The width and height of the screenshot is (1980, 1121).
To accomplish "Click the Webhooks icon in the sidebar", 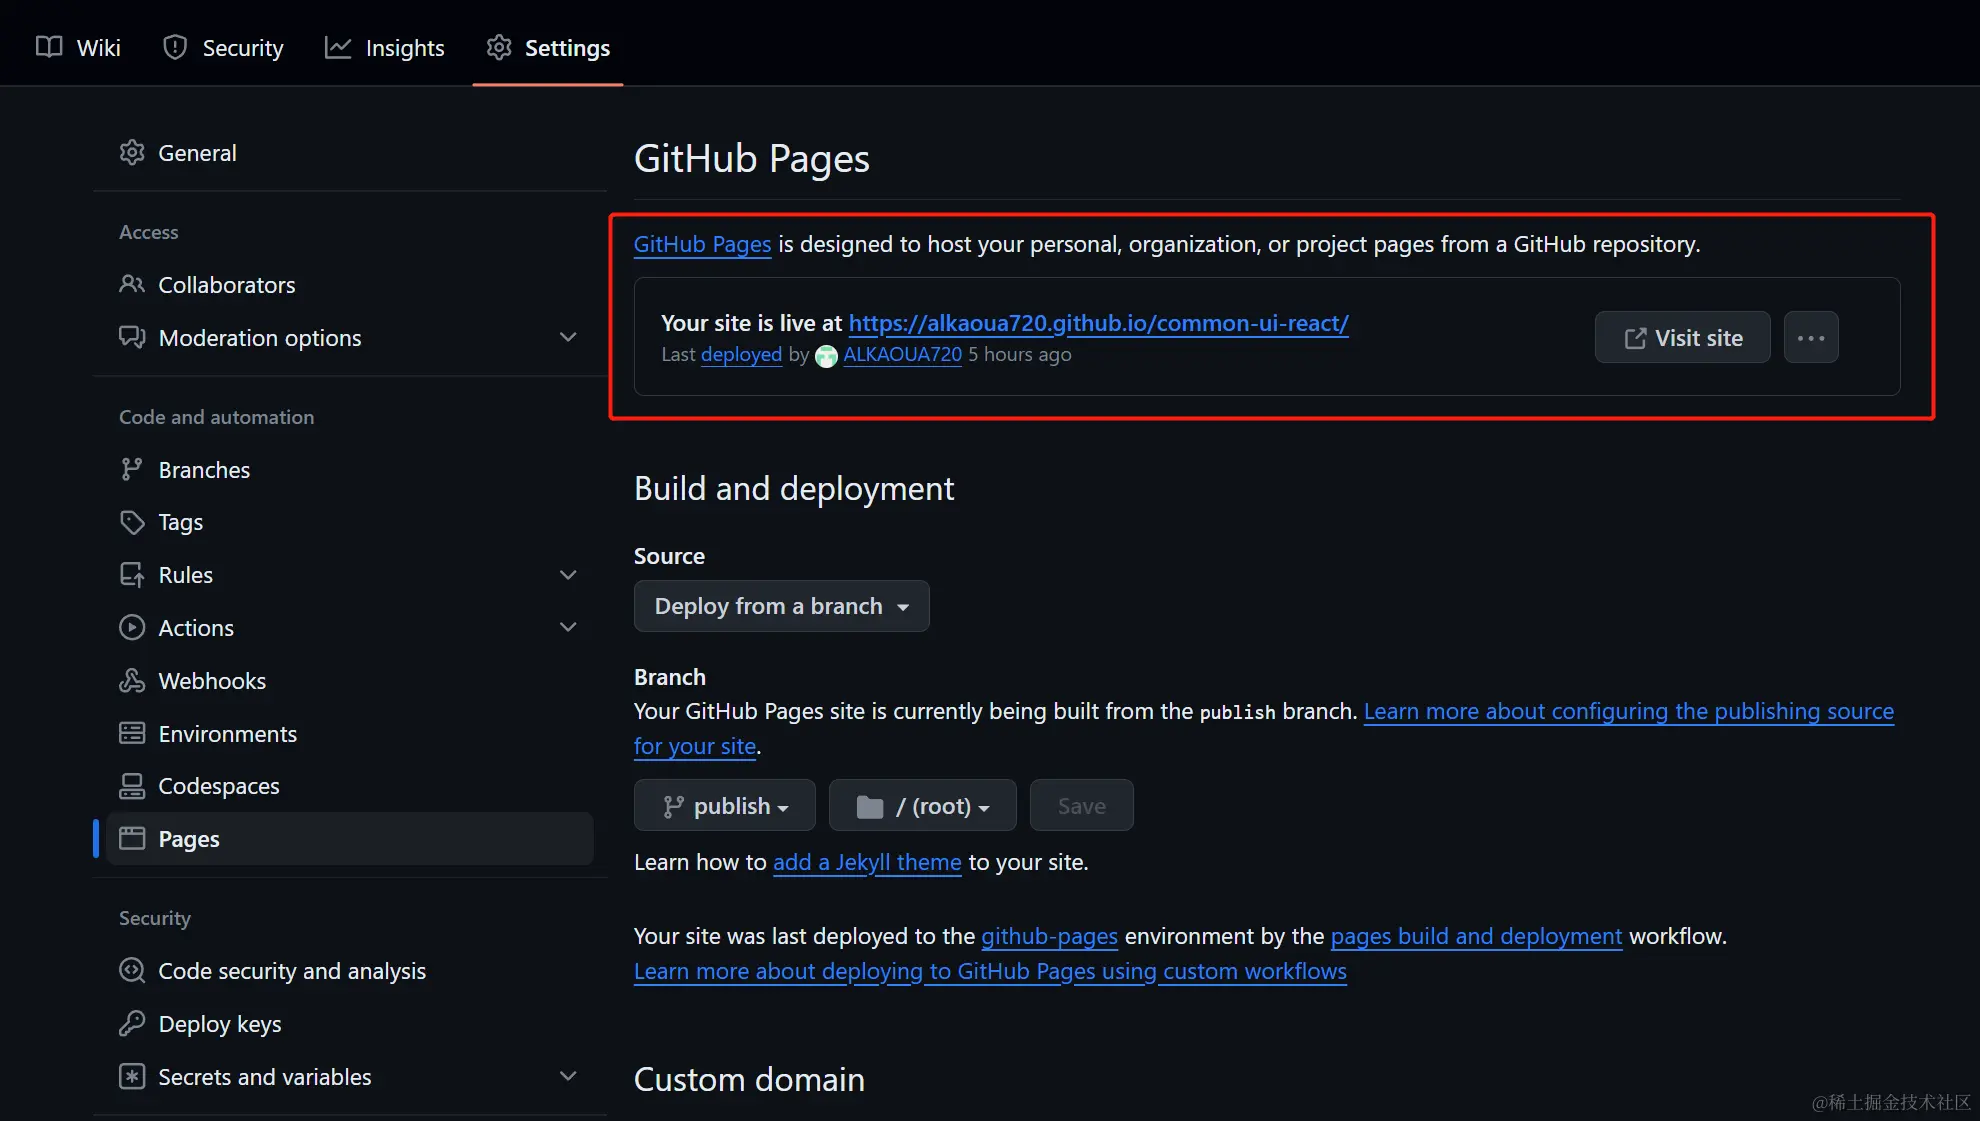I will tap(133, 680).
